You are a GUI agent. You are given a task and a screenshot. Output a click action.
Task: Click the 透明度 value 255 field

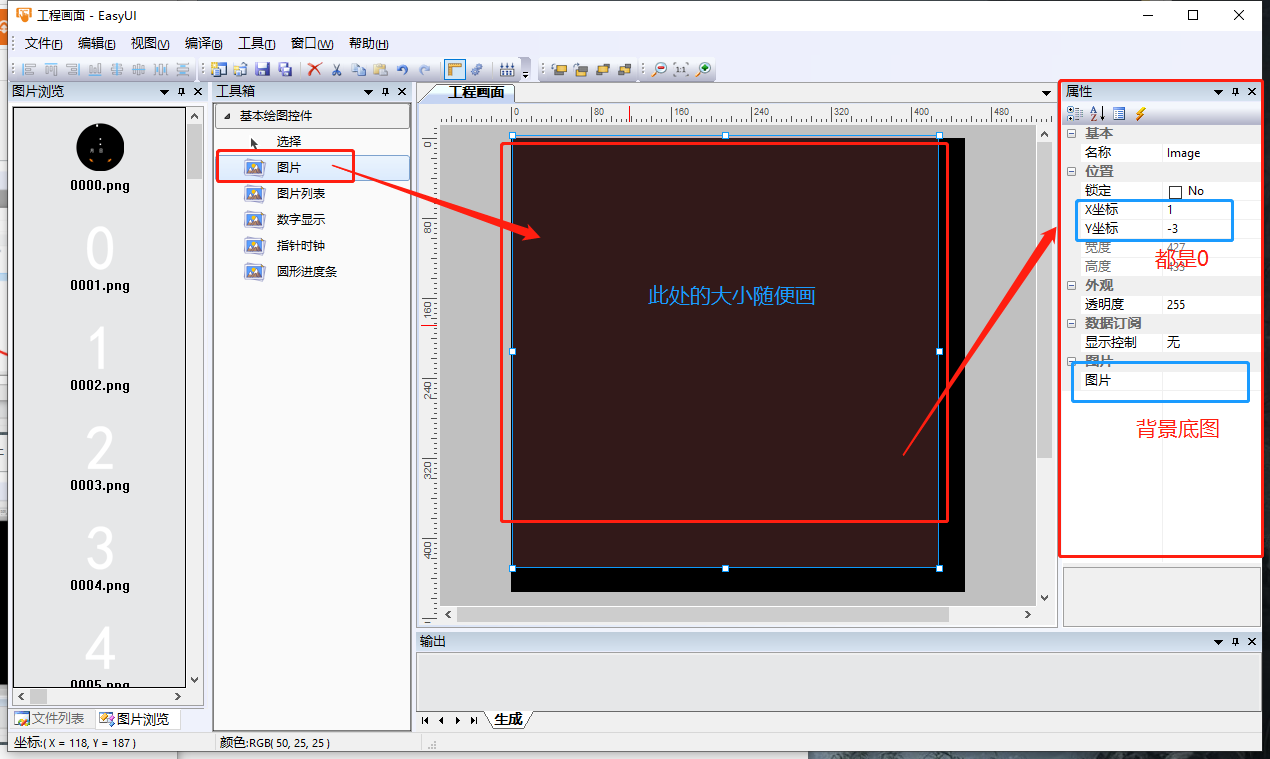[1211, 304]
